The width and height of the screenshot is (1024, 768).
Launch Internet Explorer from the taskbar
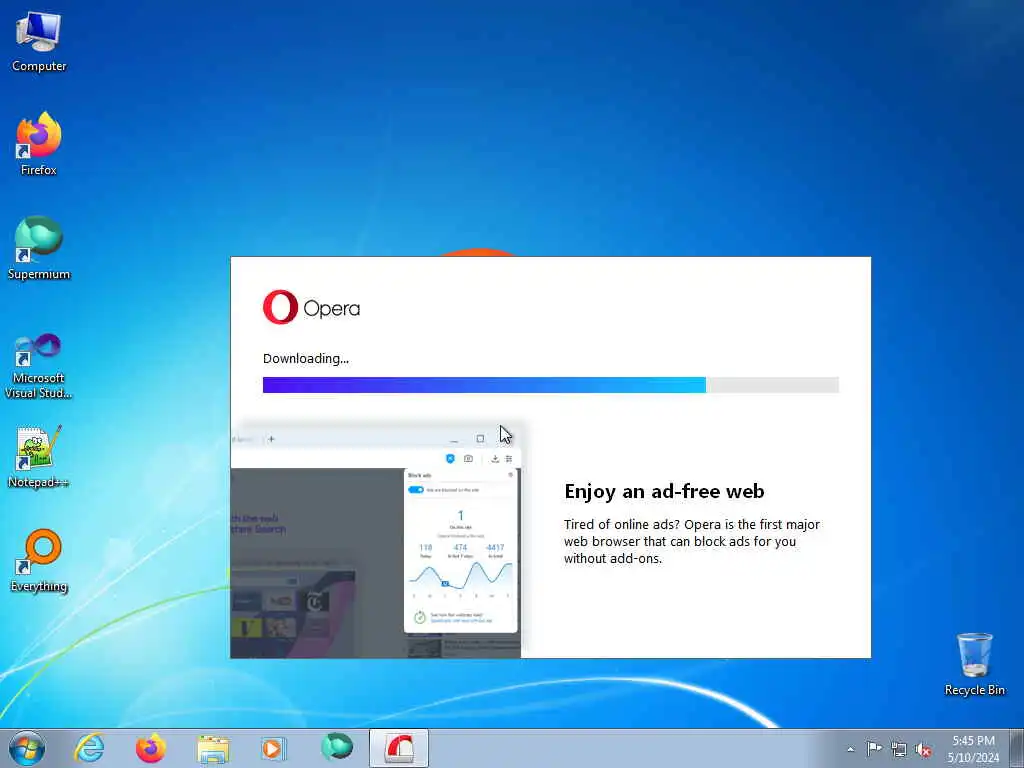pos(89,748)
